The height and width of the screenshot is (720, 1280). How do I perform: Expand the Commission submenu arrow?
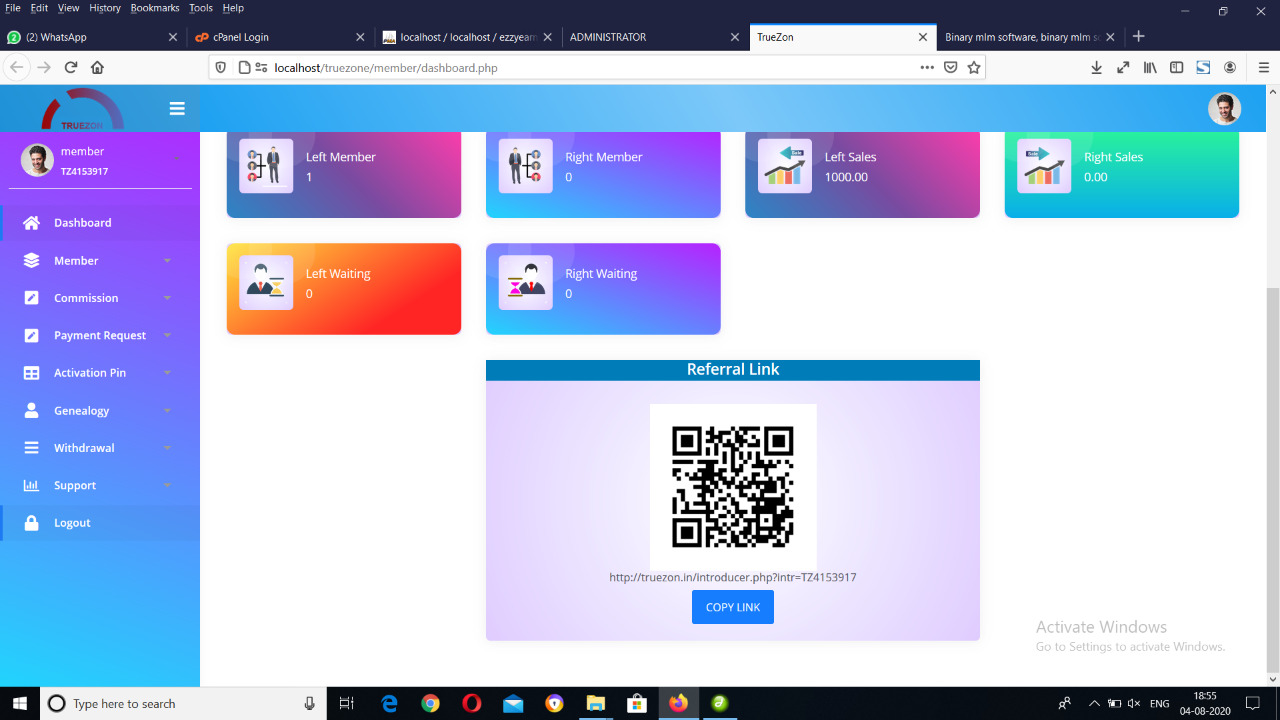point(167,298)
